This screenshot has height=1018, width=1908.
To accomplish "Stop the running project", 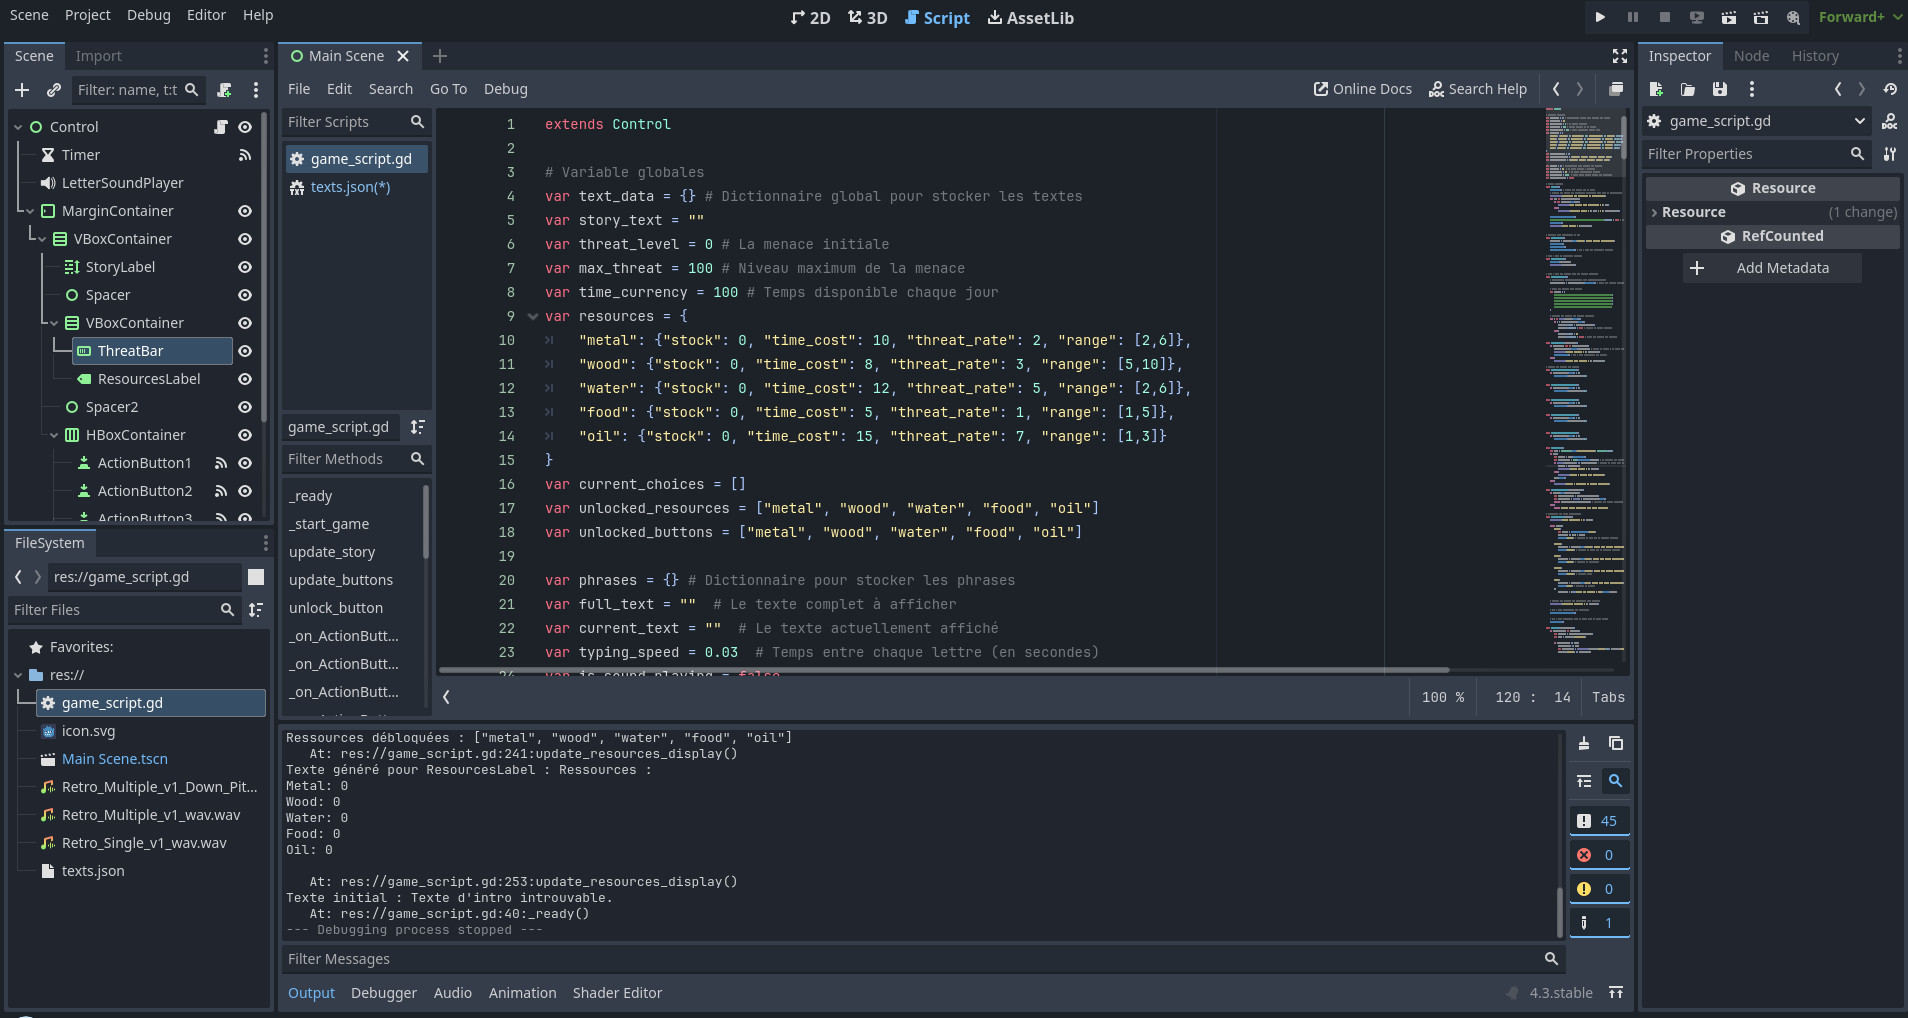I will pos(1665,17).
